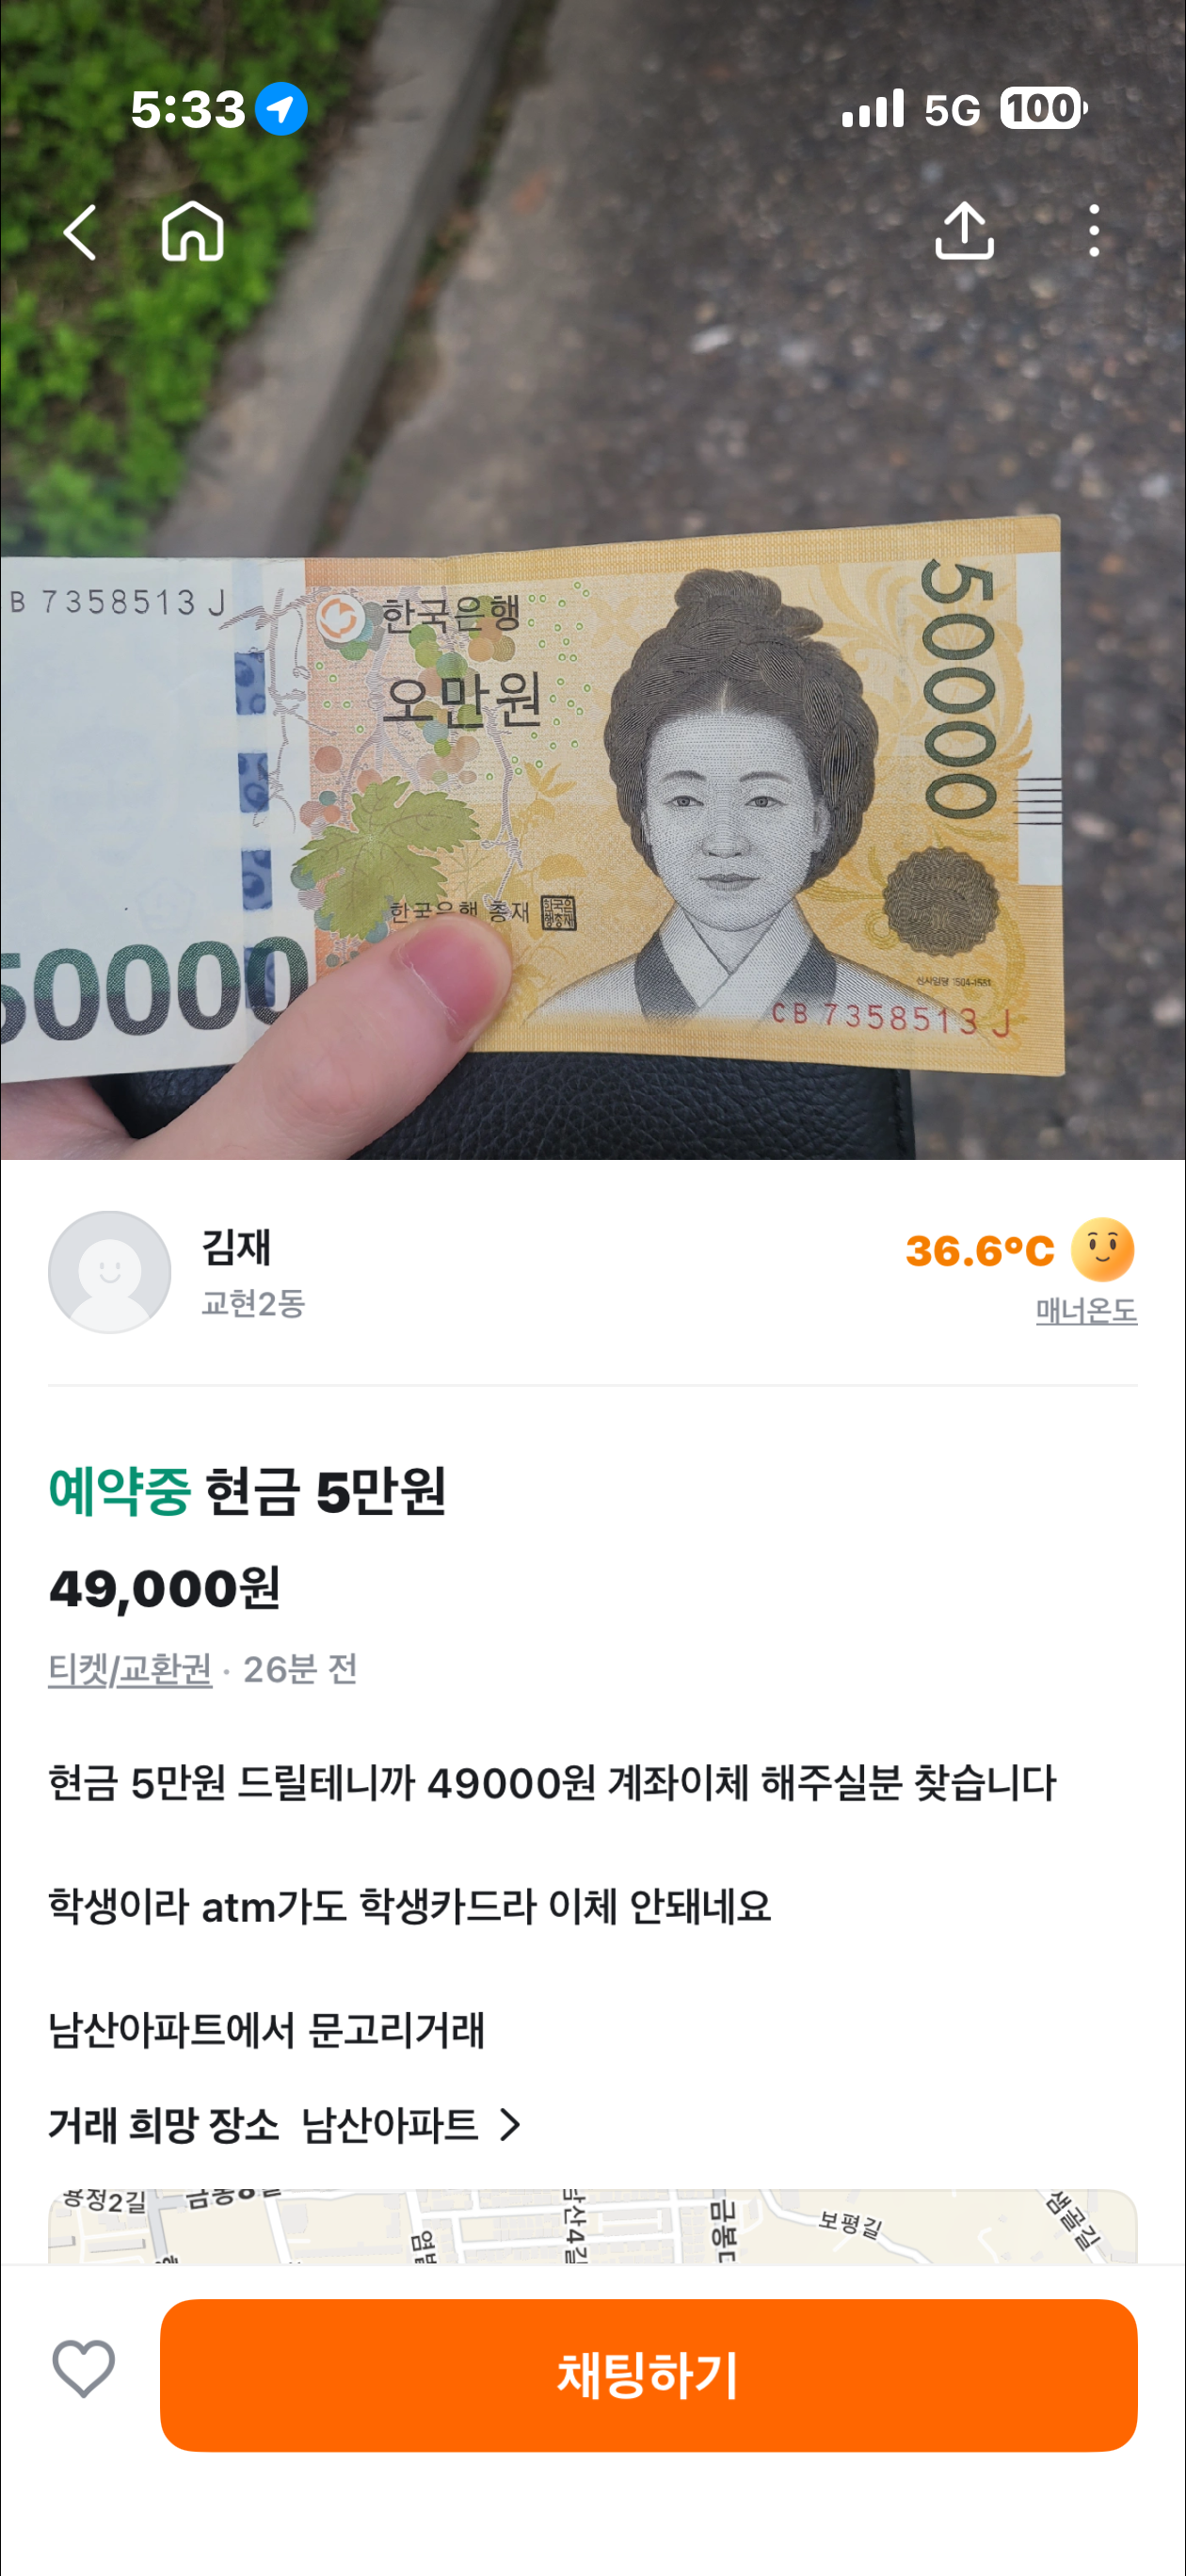Tap the battery 100 indicator
The height and width of the screenshot is (2576, 1186).
1043,108
